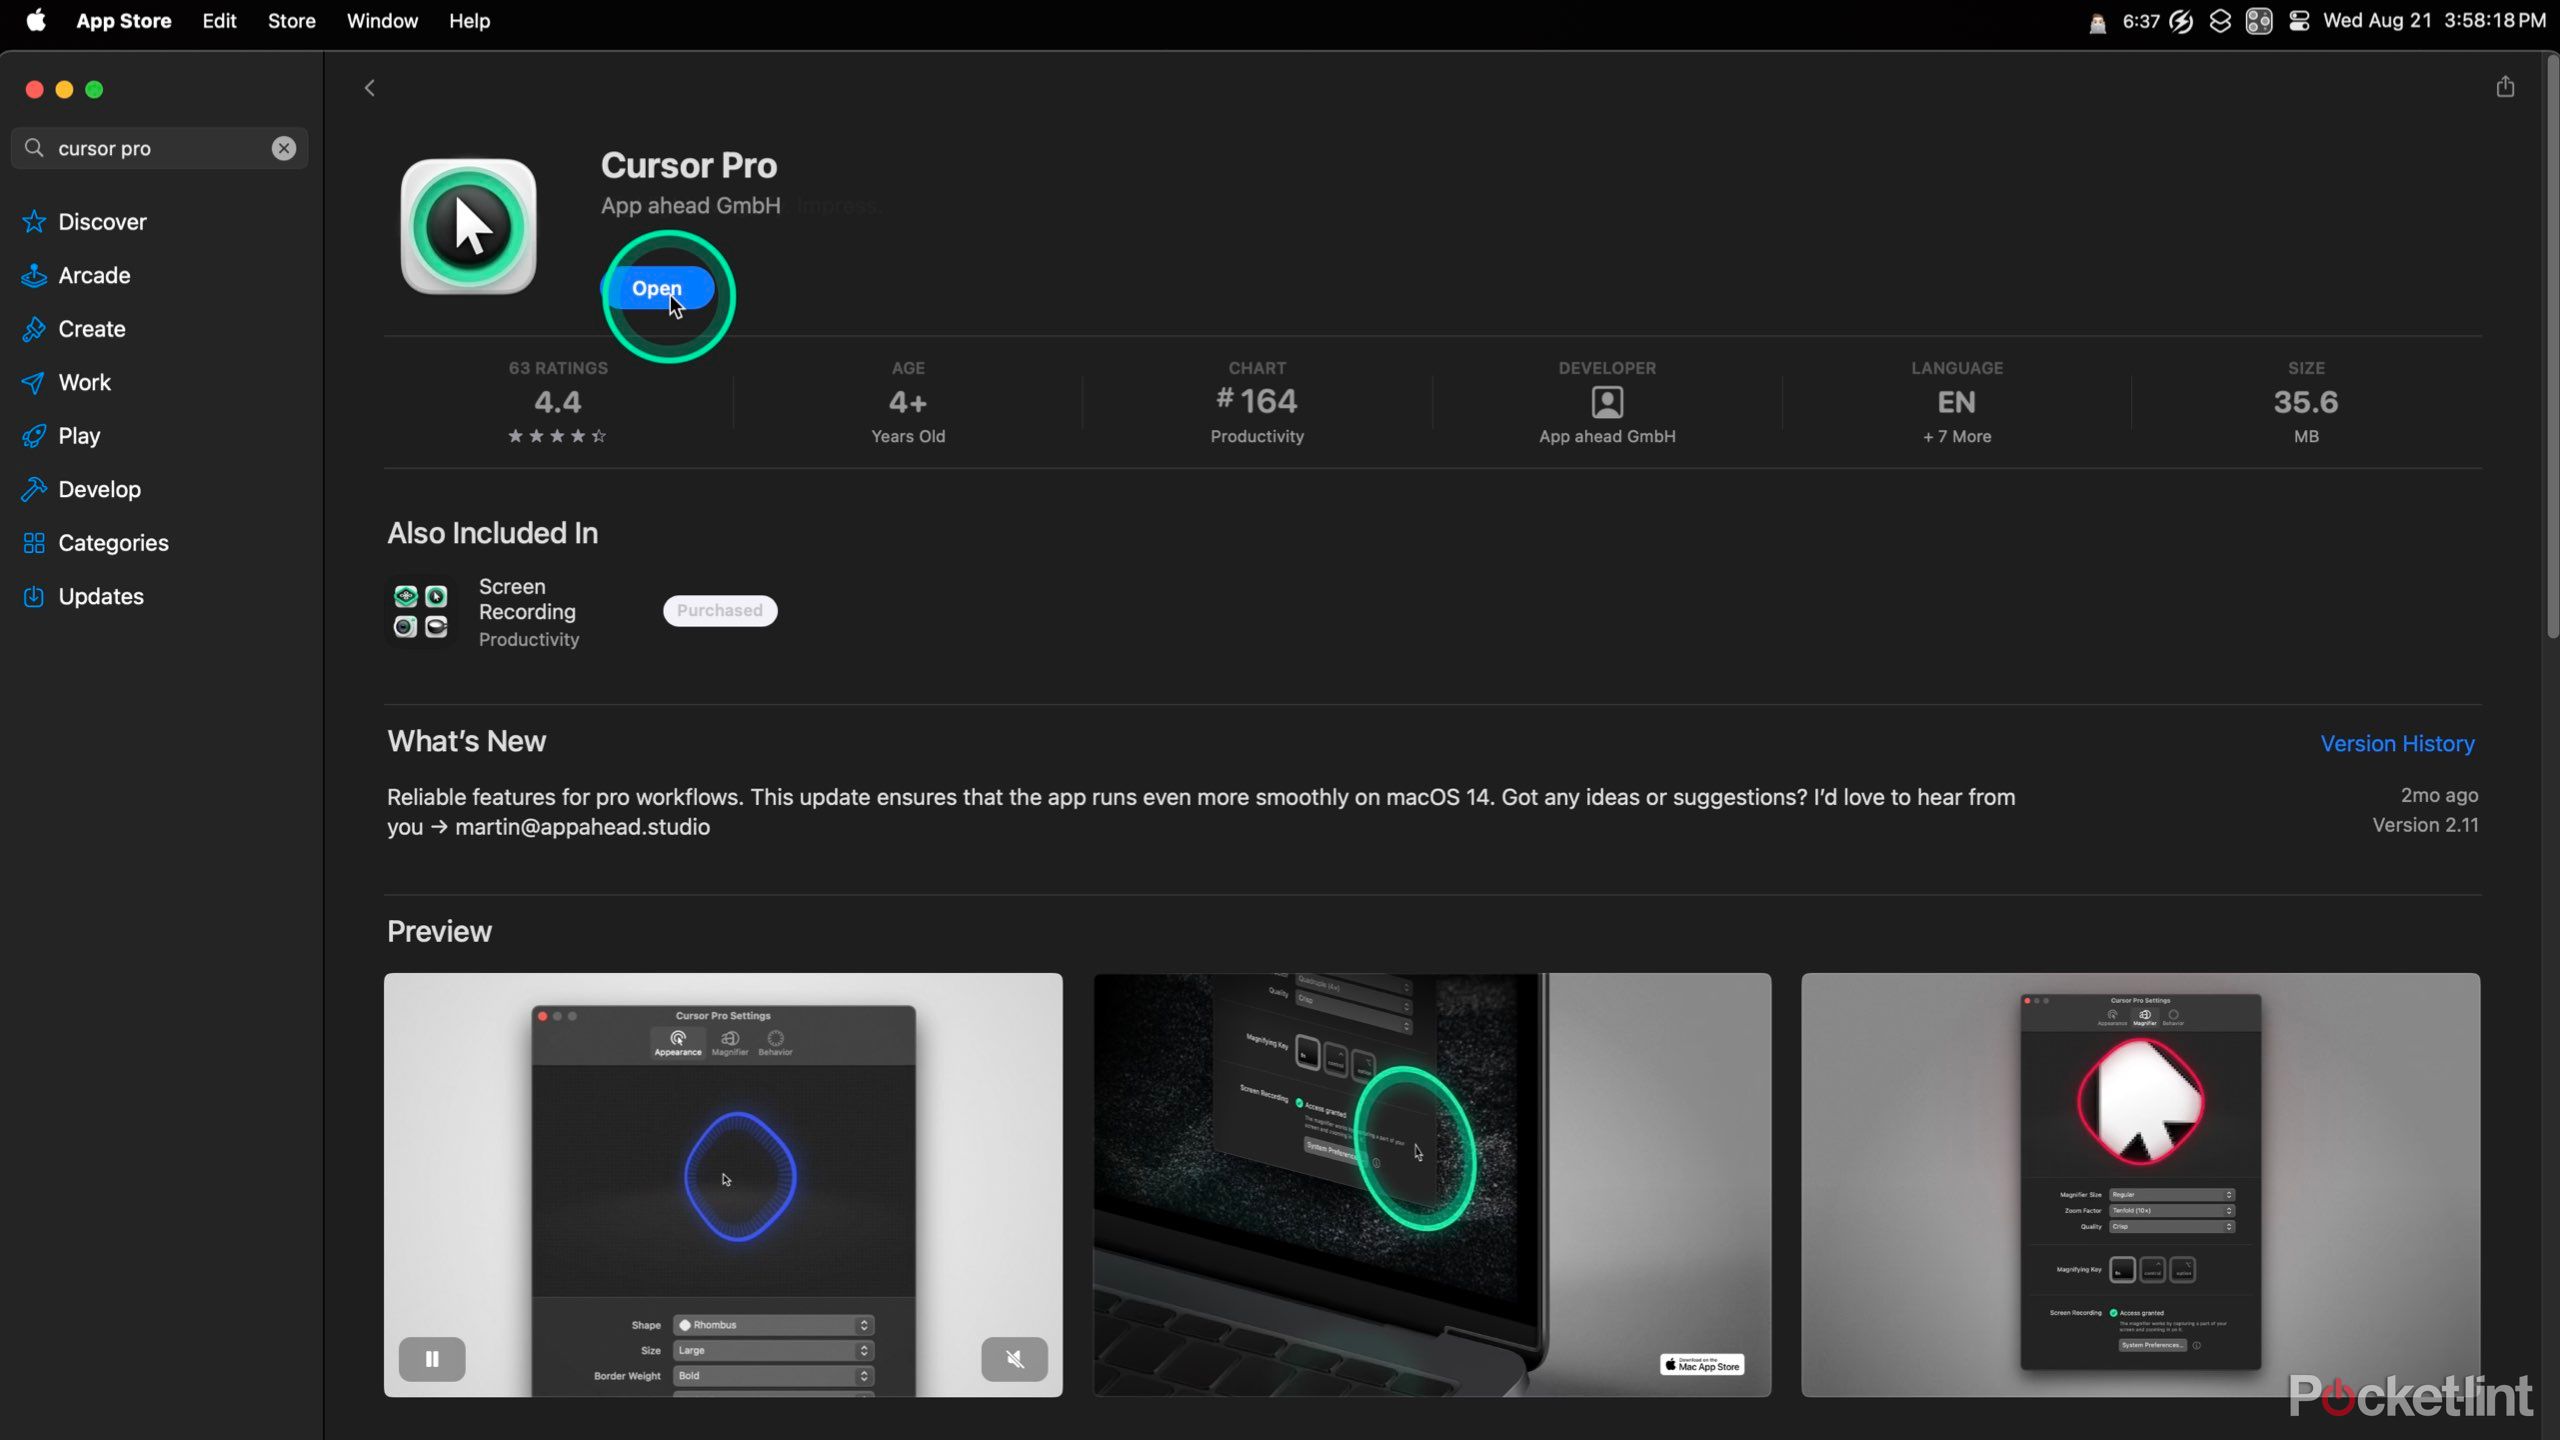Open the #164 Productivity chart
2560x1440 pixels.
coord(1257,402)
